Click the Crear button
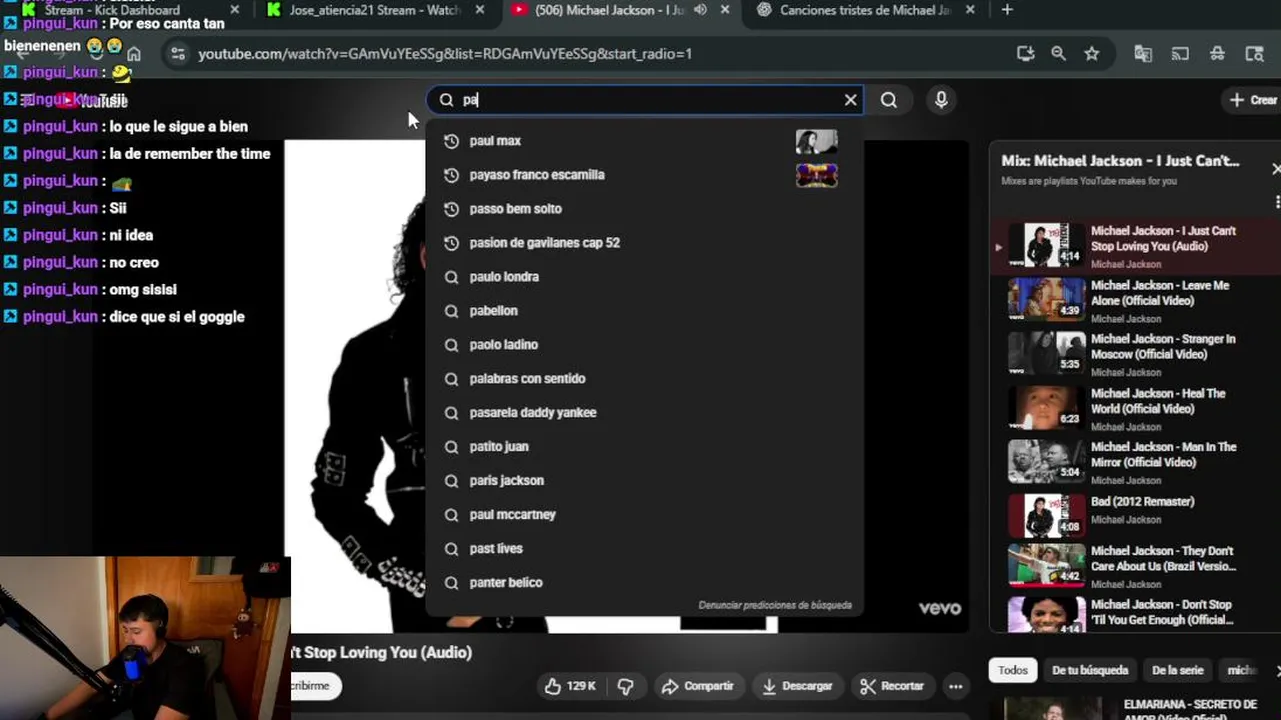 click(1254, 100)
